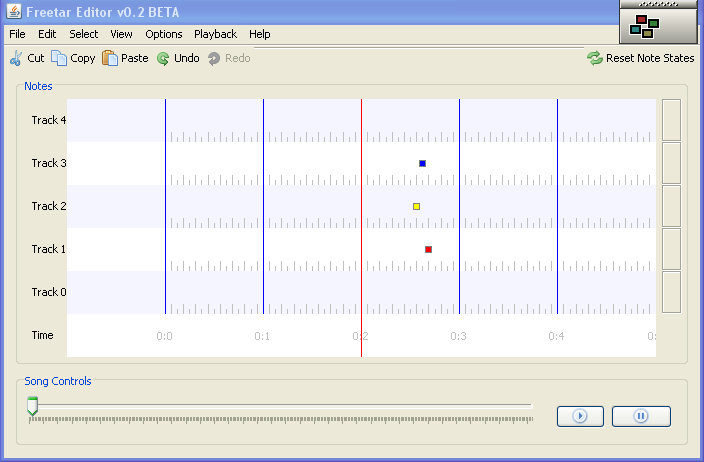Click the Time row label
Screen dimensions: 704x462
point(42,335)
